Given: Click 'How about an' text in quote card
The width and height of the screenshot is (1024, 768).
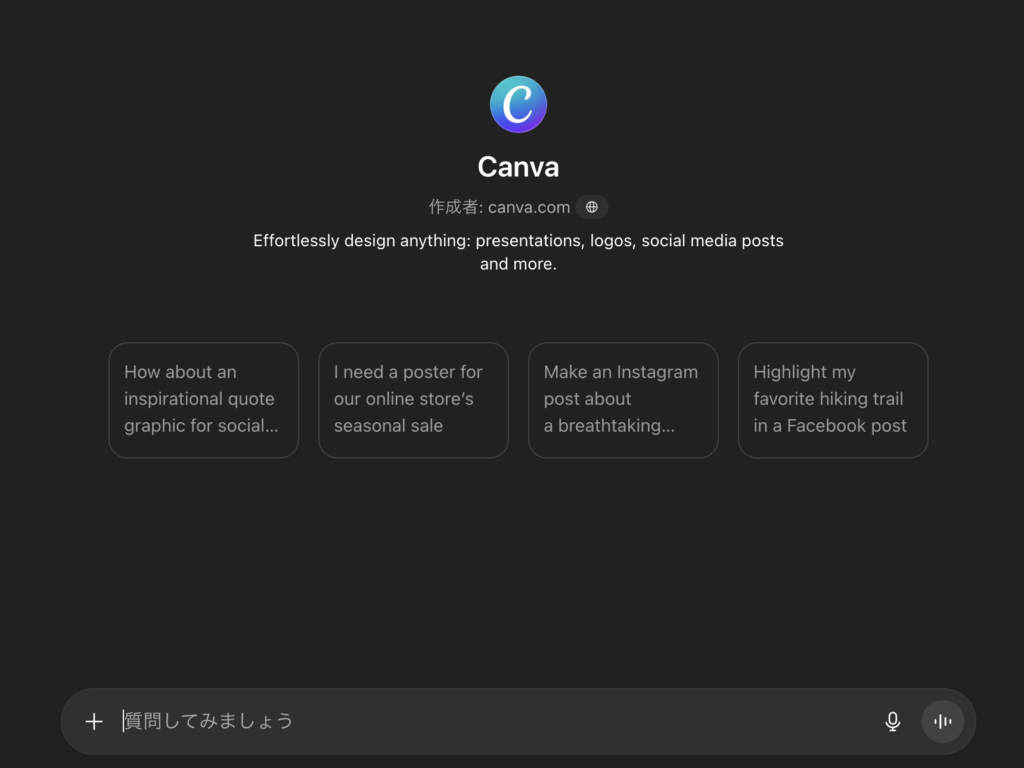Looking at the screenshot, I should click(x=180, y=372).
